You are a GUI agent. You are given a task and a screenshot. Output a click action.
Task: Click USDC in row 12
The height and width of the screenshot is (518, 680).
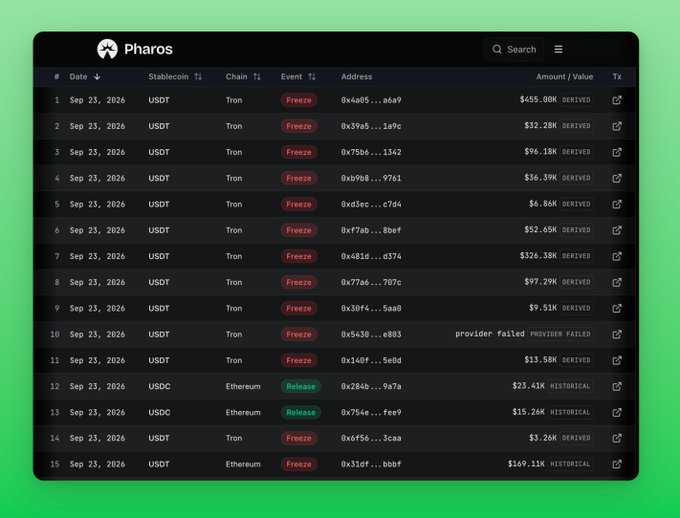click(x=159, y=387)
